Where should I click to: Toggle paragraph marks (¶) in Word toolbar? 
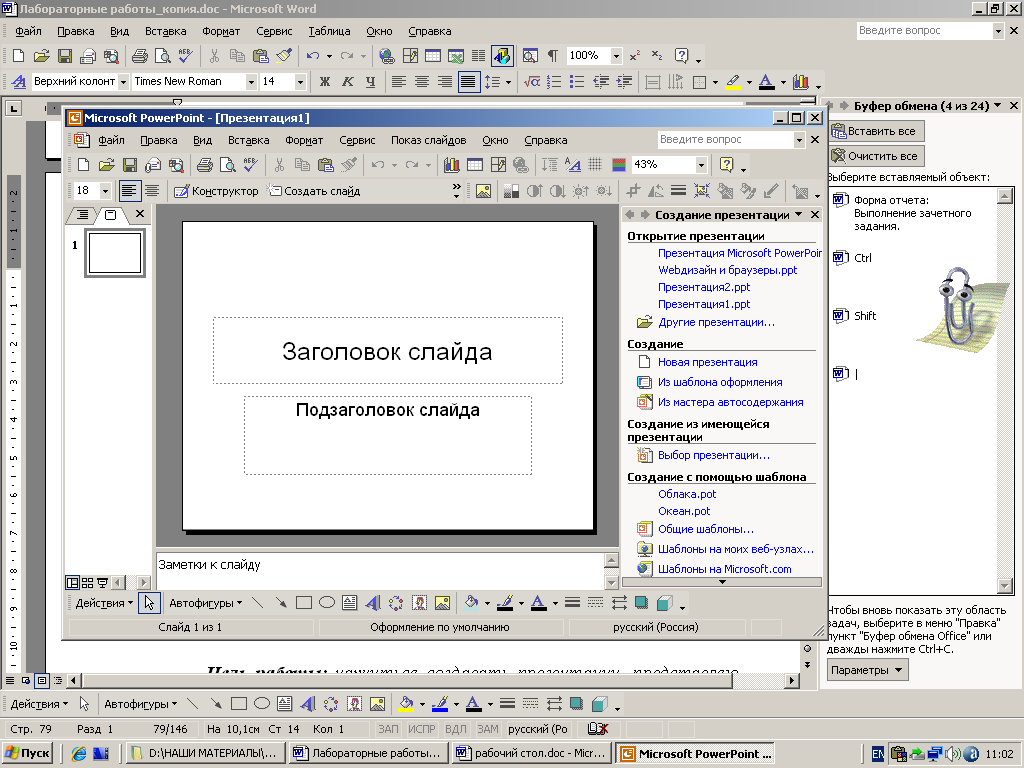[552, 56]
